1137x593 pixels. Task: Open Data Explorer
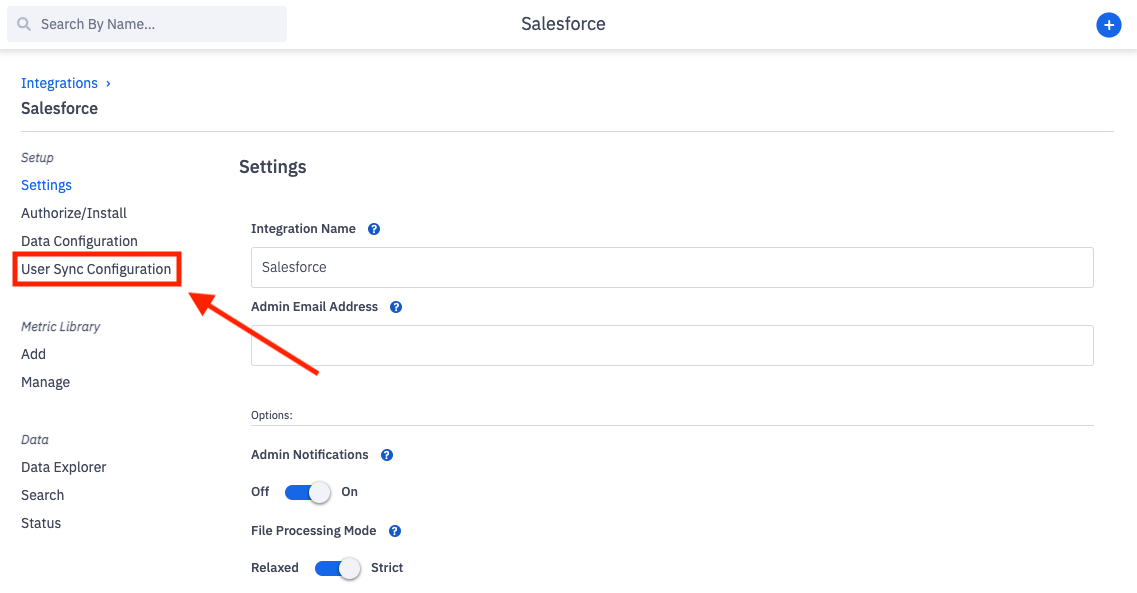click(x=63, y=467)
